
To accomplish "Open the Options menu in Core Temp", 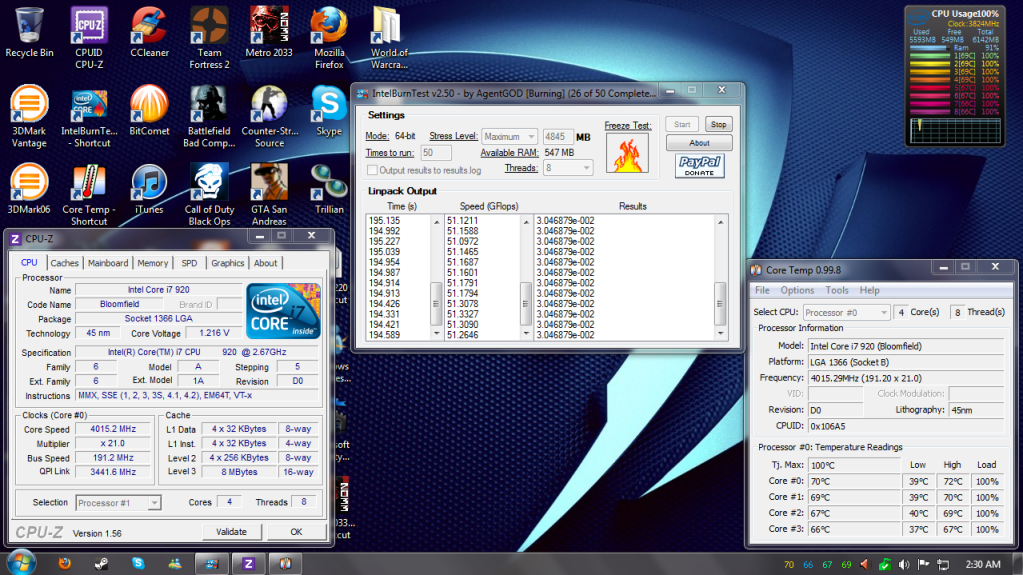I will tap(797, 290).
